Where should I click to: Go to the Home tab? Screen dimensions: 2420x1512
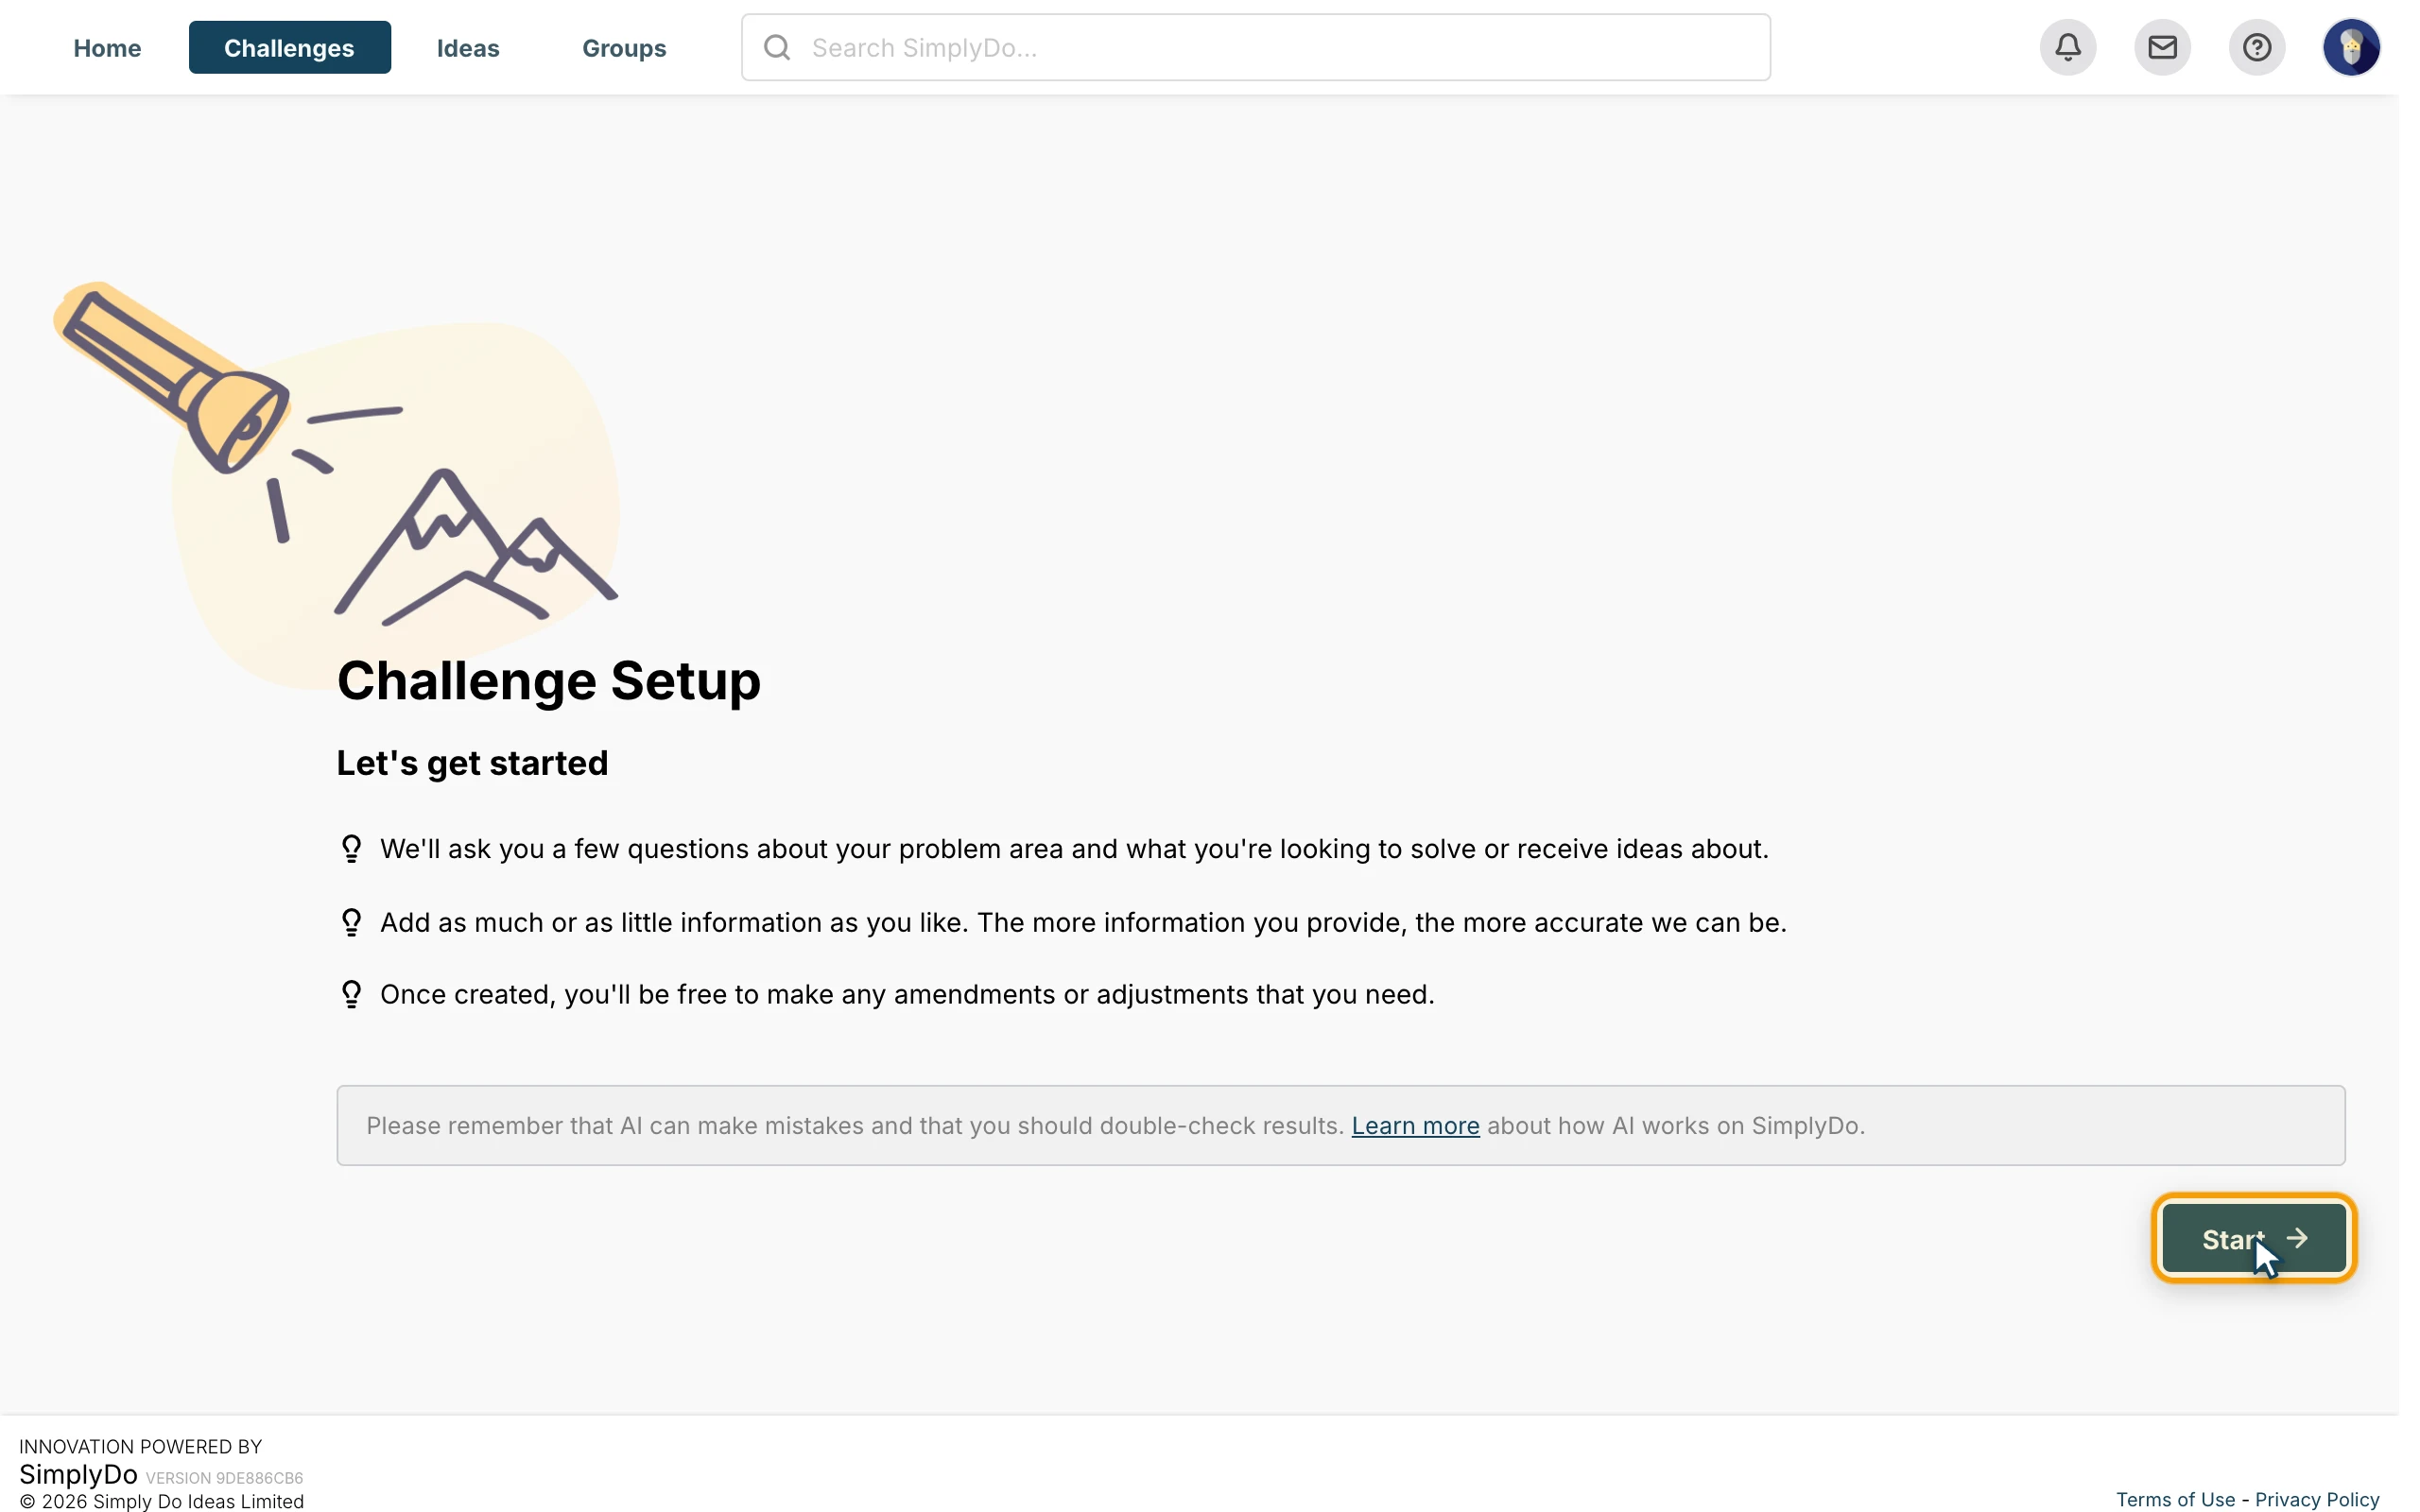click(107, 48)
